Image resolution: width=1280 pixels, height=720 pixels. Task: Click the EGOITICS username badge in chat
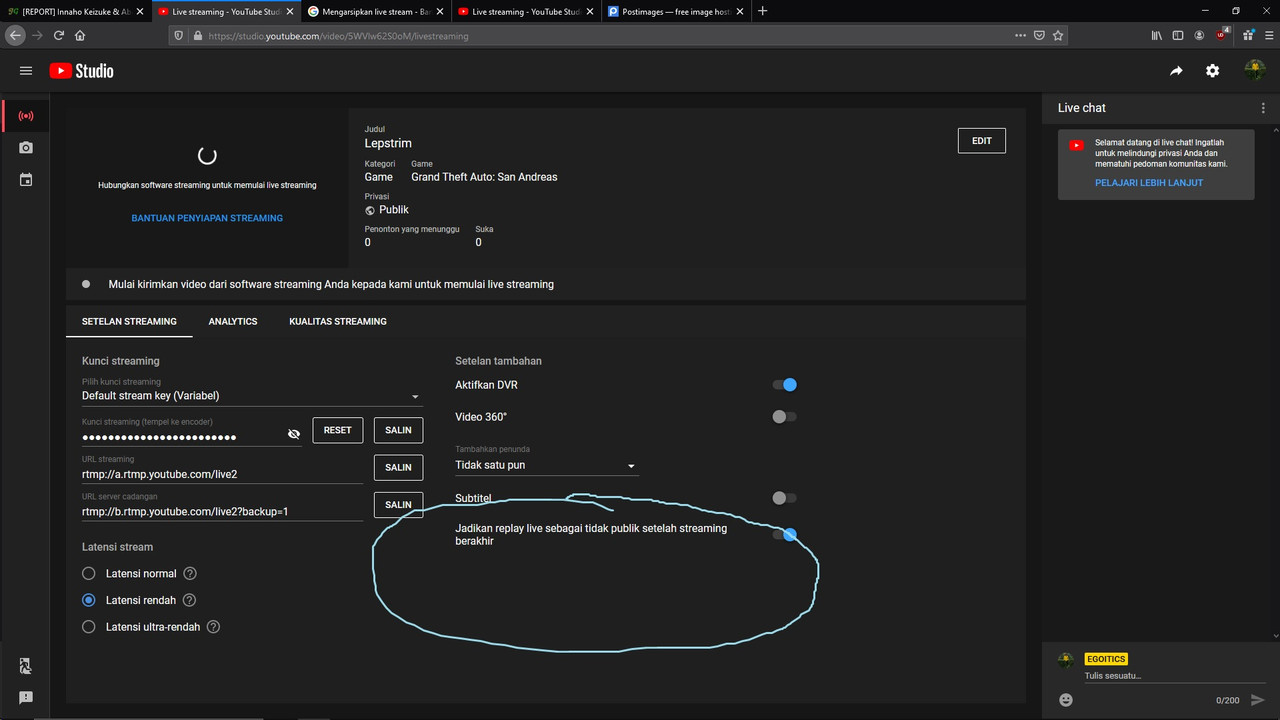click(x=1106, y=659)
